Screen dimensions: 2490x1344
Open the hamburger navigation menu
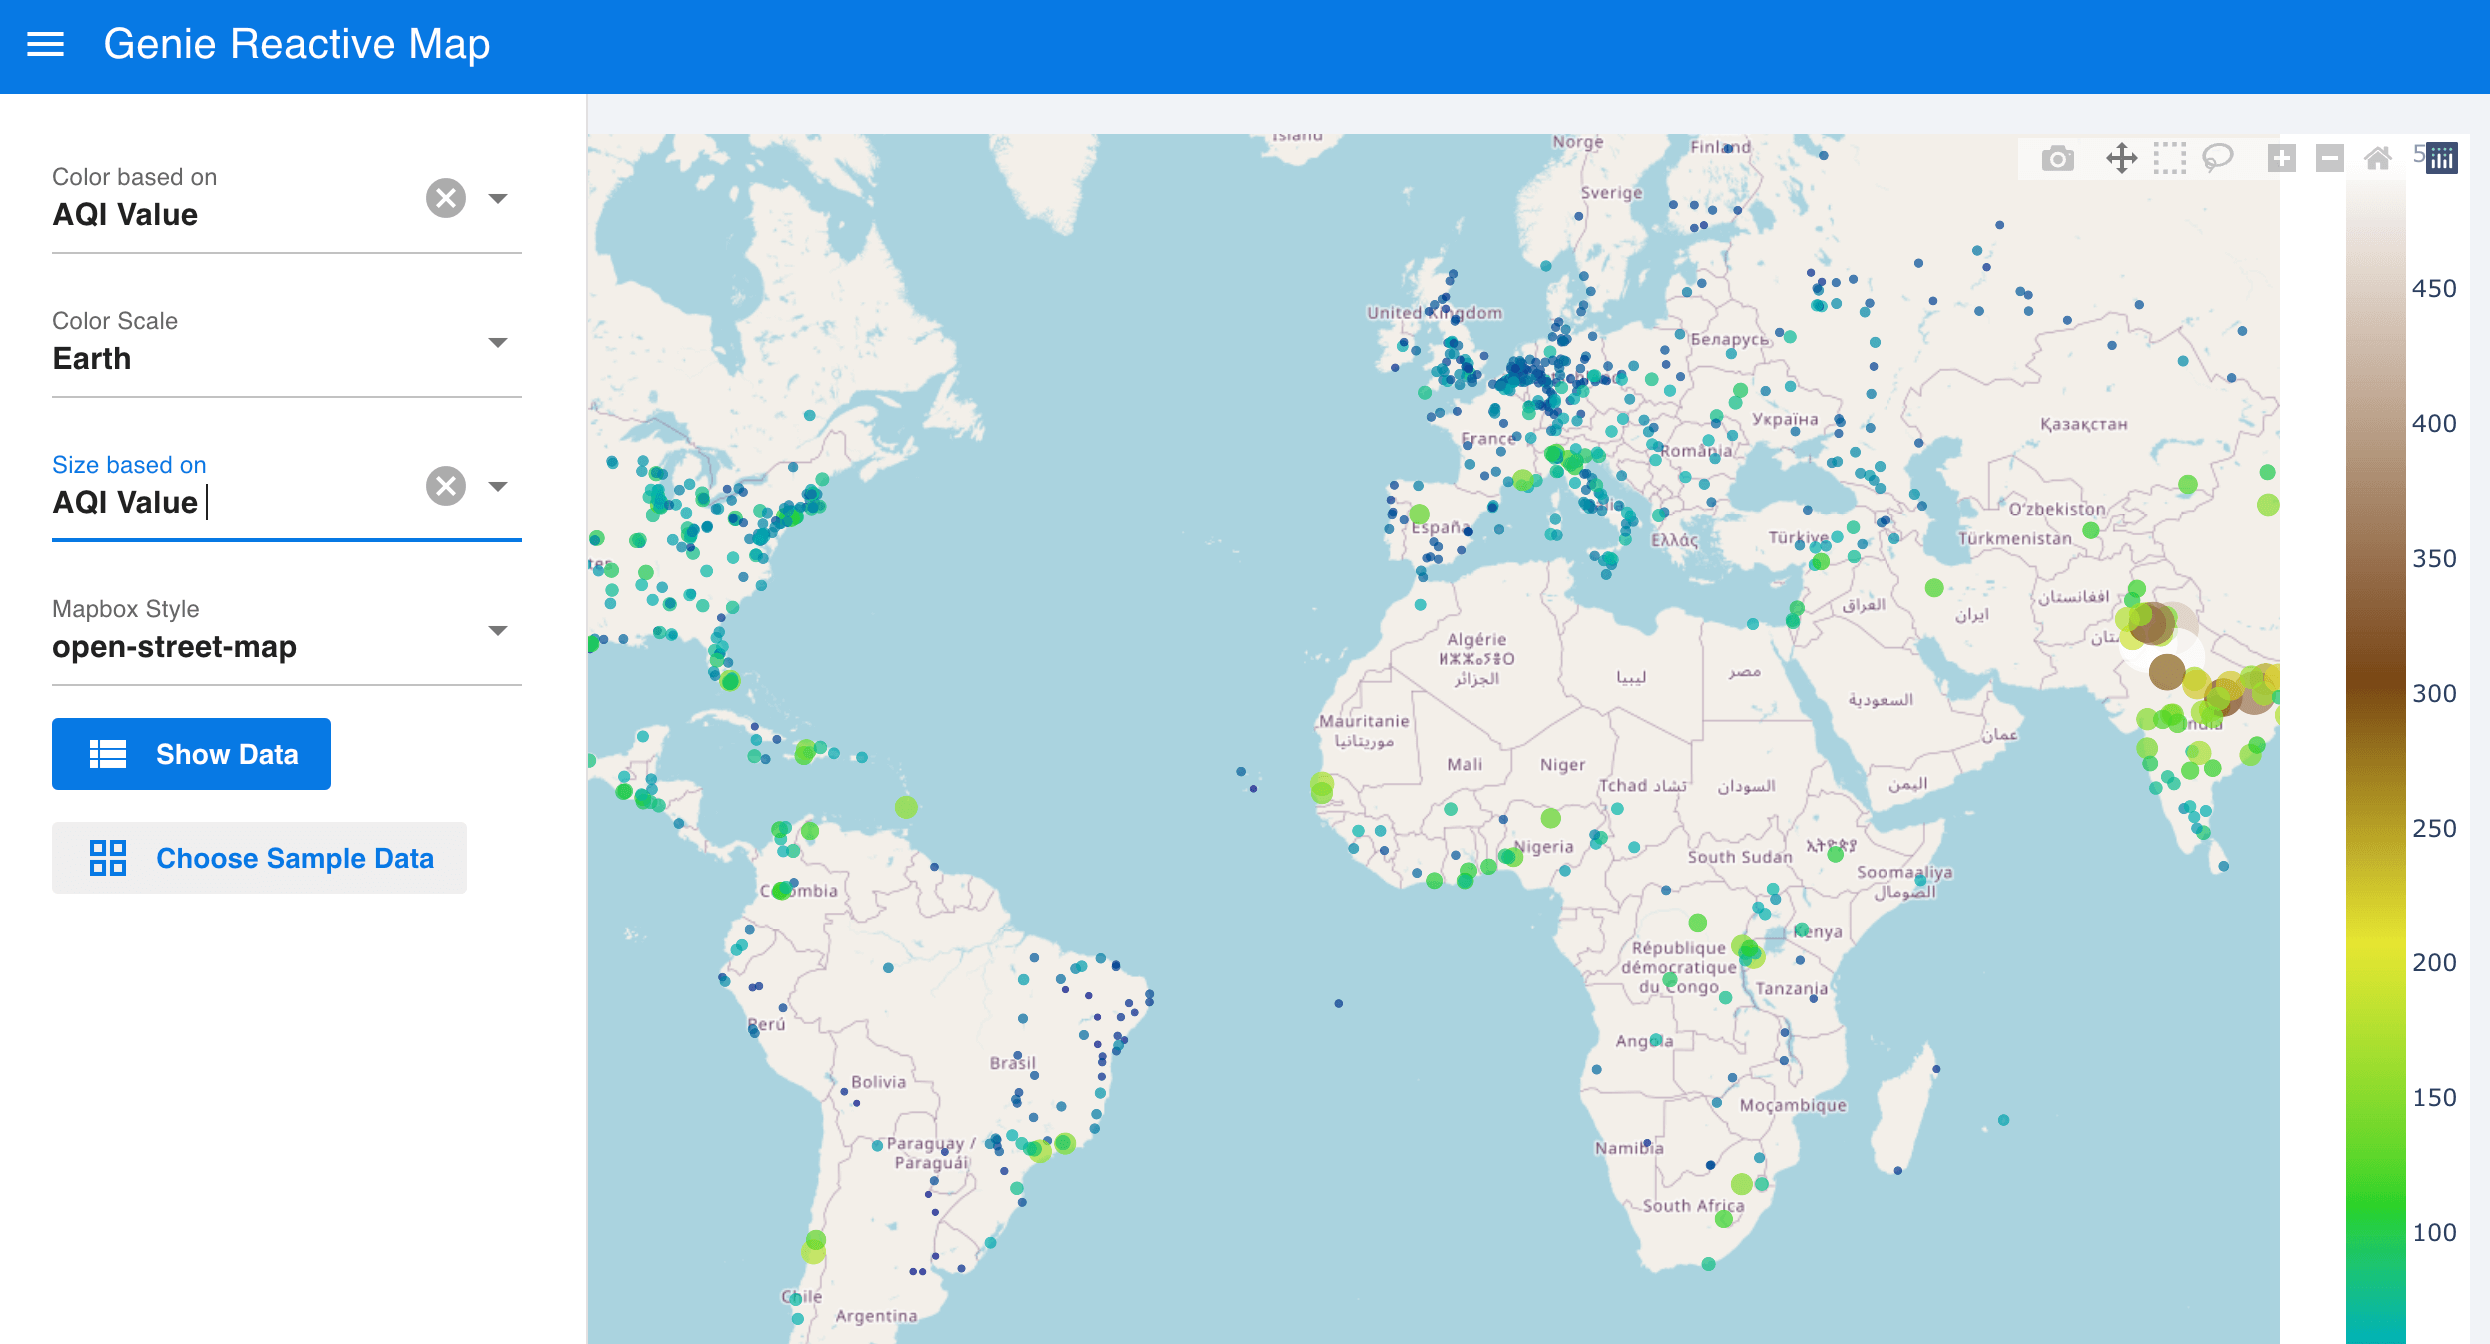[45, 44]
